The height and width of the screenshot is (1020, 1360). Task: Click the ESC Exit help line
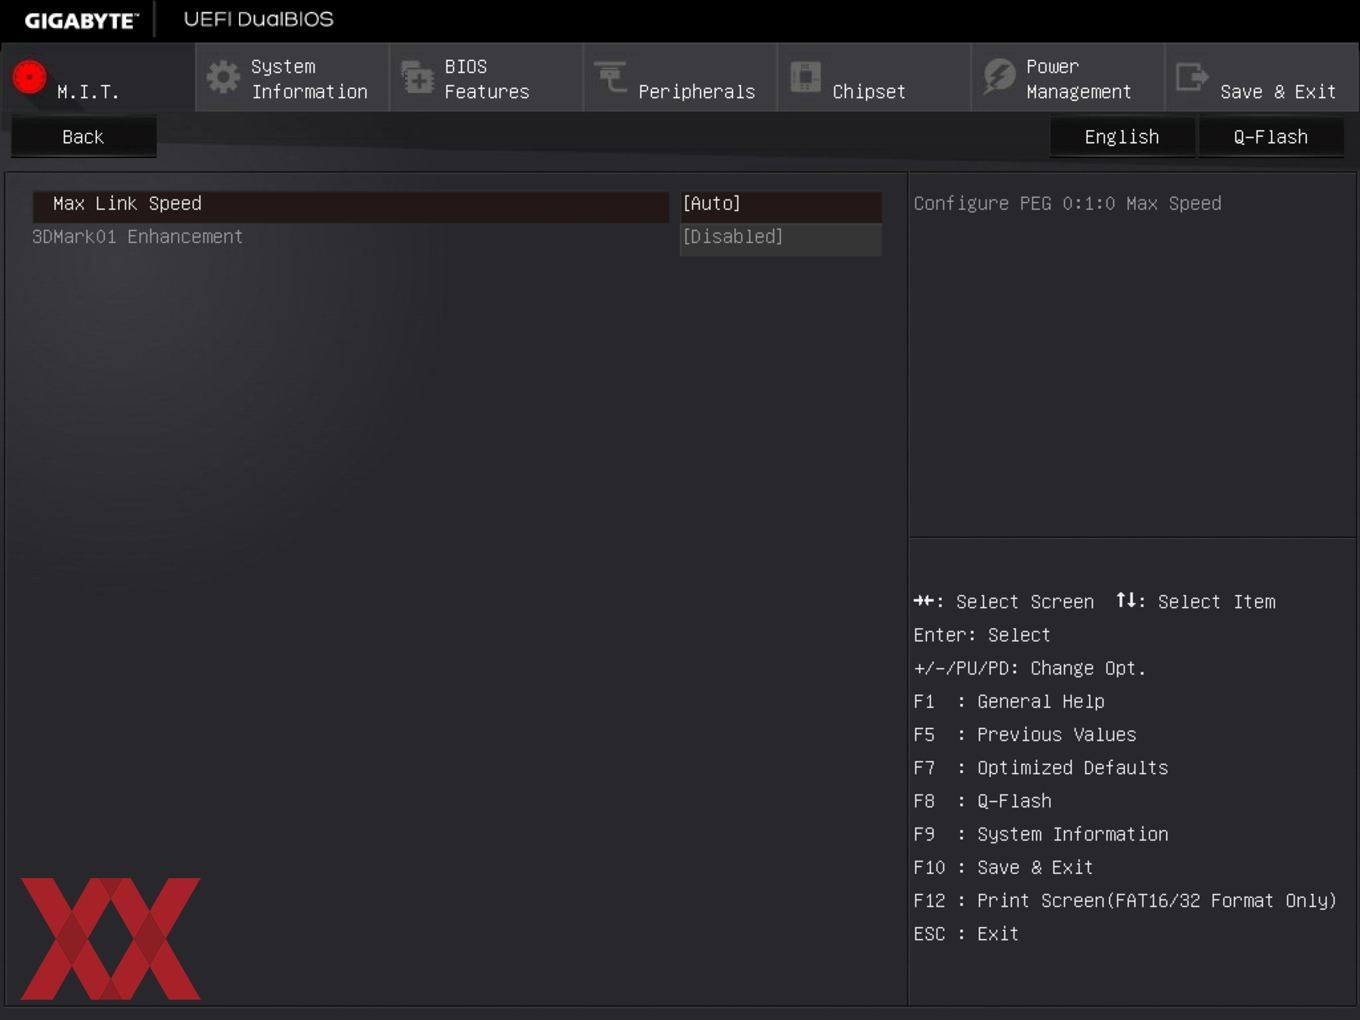(x=966, y=934)
